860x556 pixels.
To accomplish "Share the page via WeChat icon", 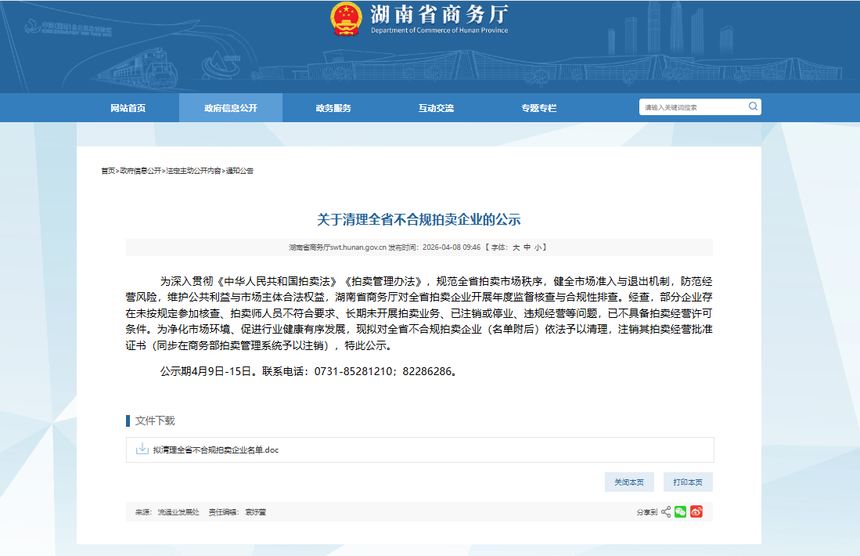I will (x=681, y=512).
